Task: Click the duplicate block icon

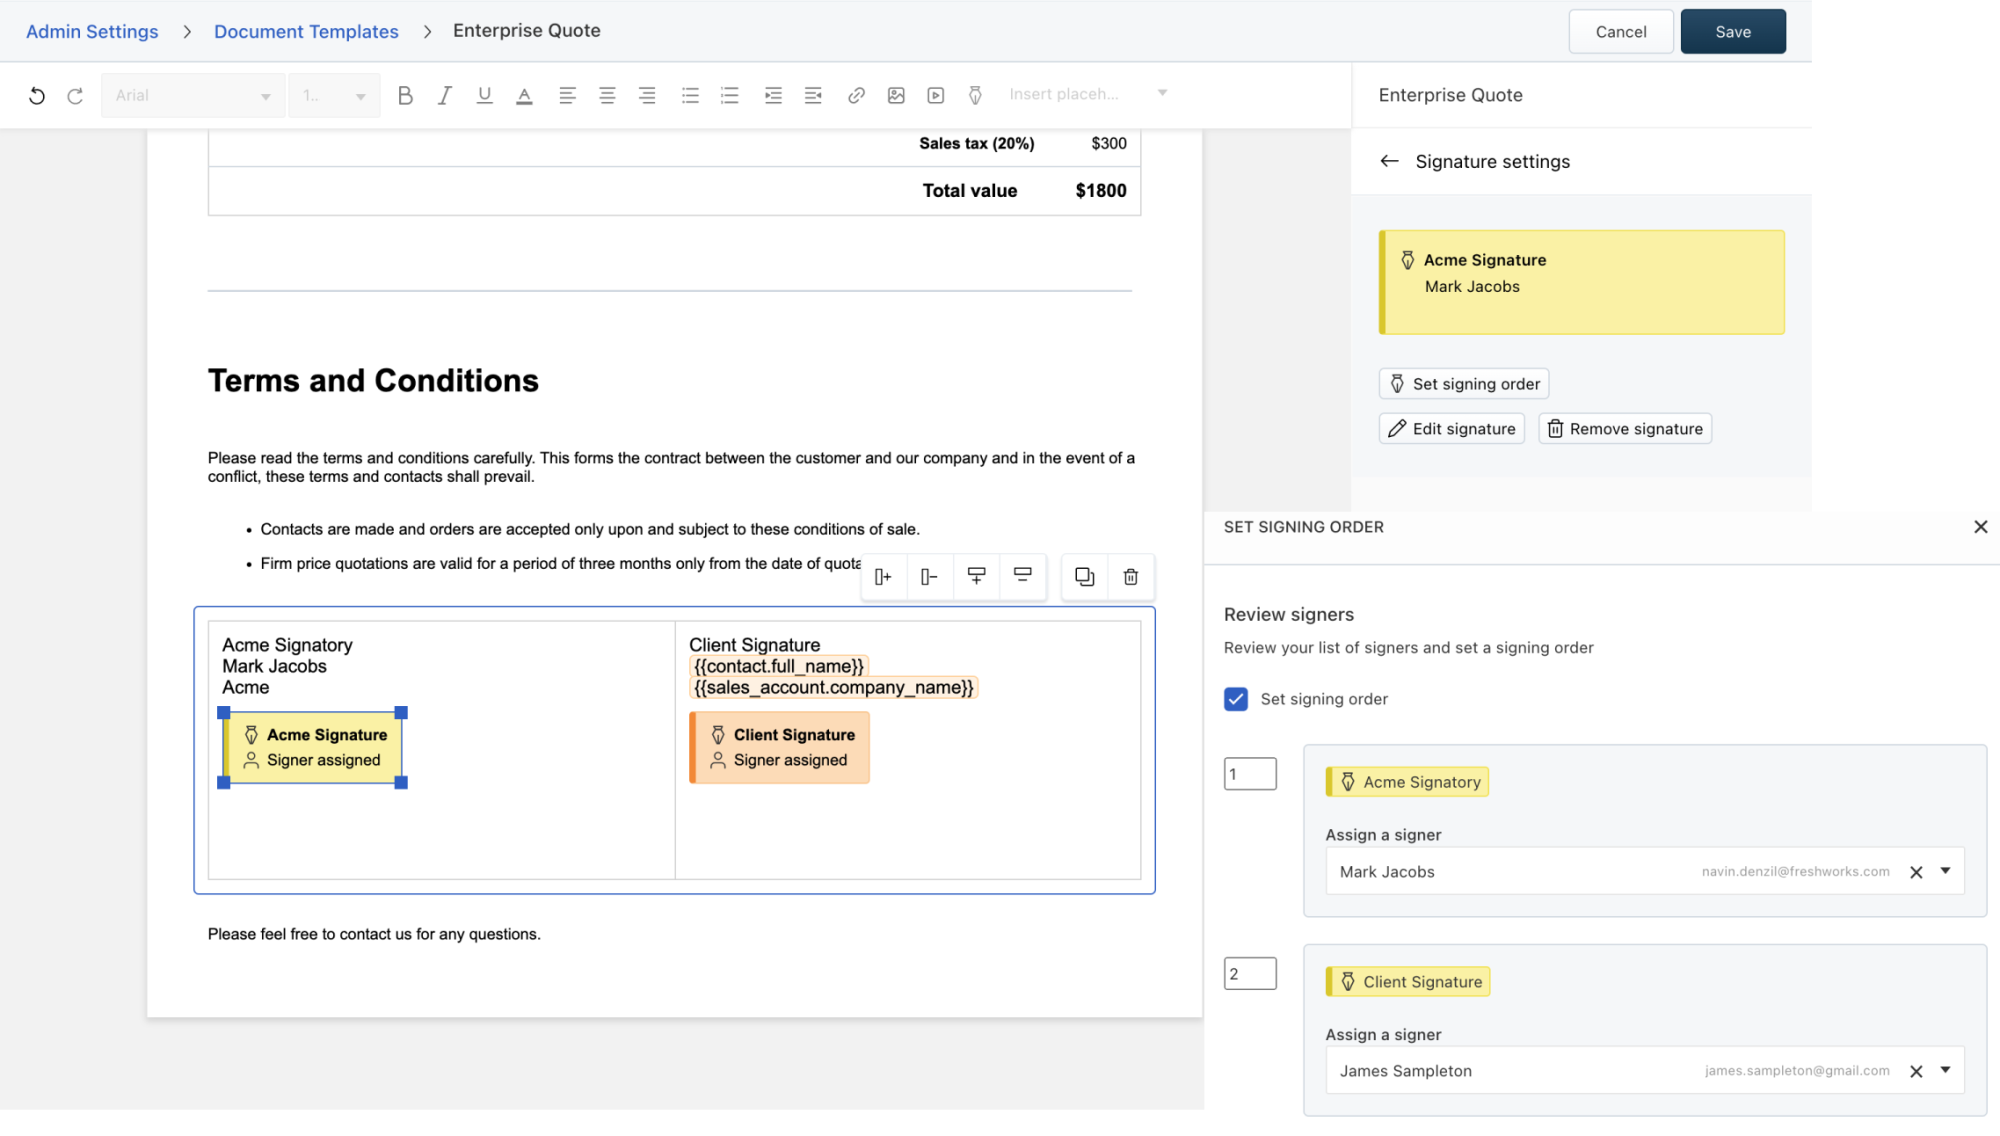Action: click(x=1084, y=577)
